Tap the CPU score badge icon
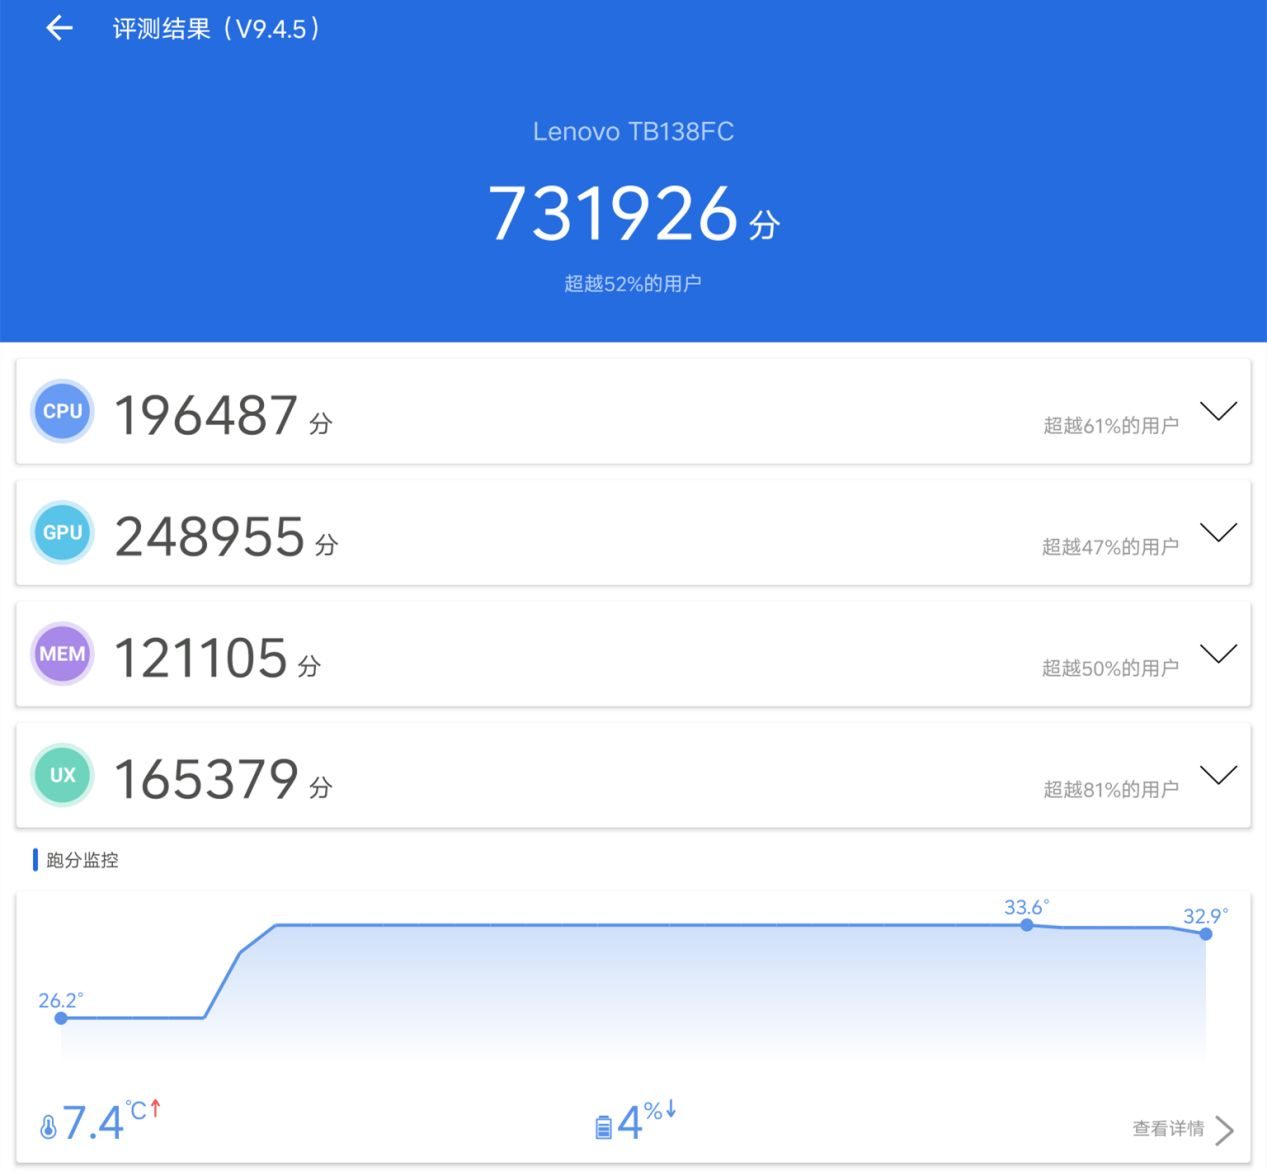 63,411
